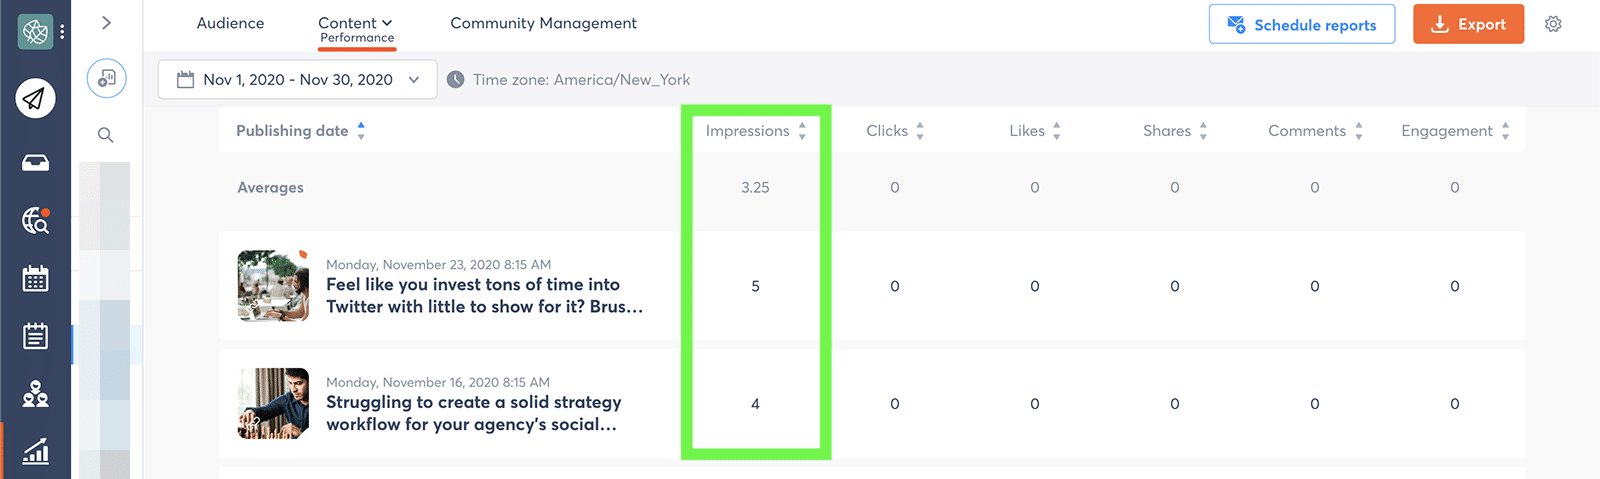Switch to the Audience tab

230,23
